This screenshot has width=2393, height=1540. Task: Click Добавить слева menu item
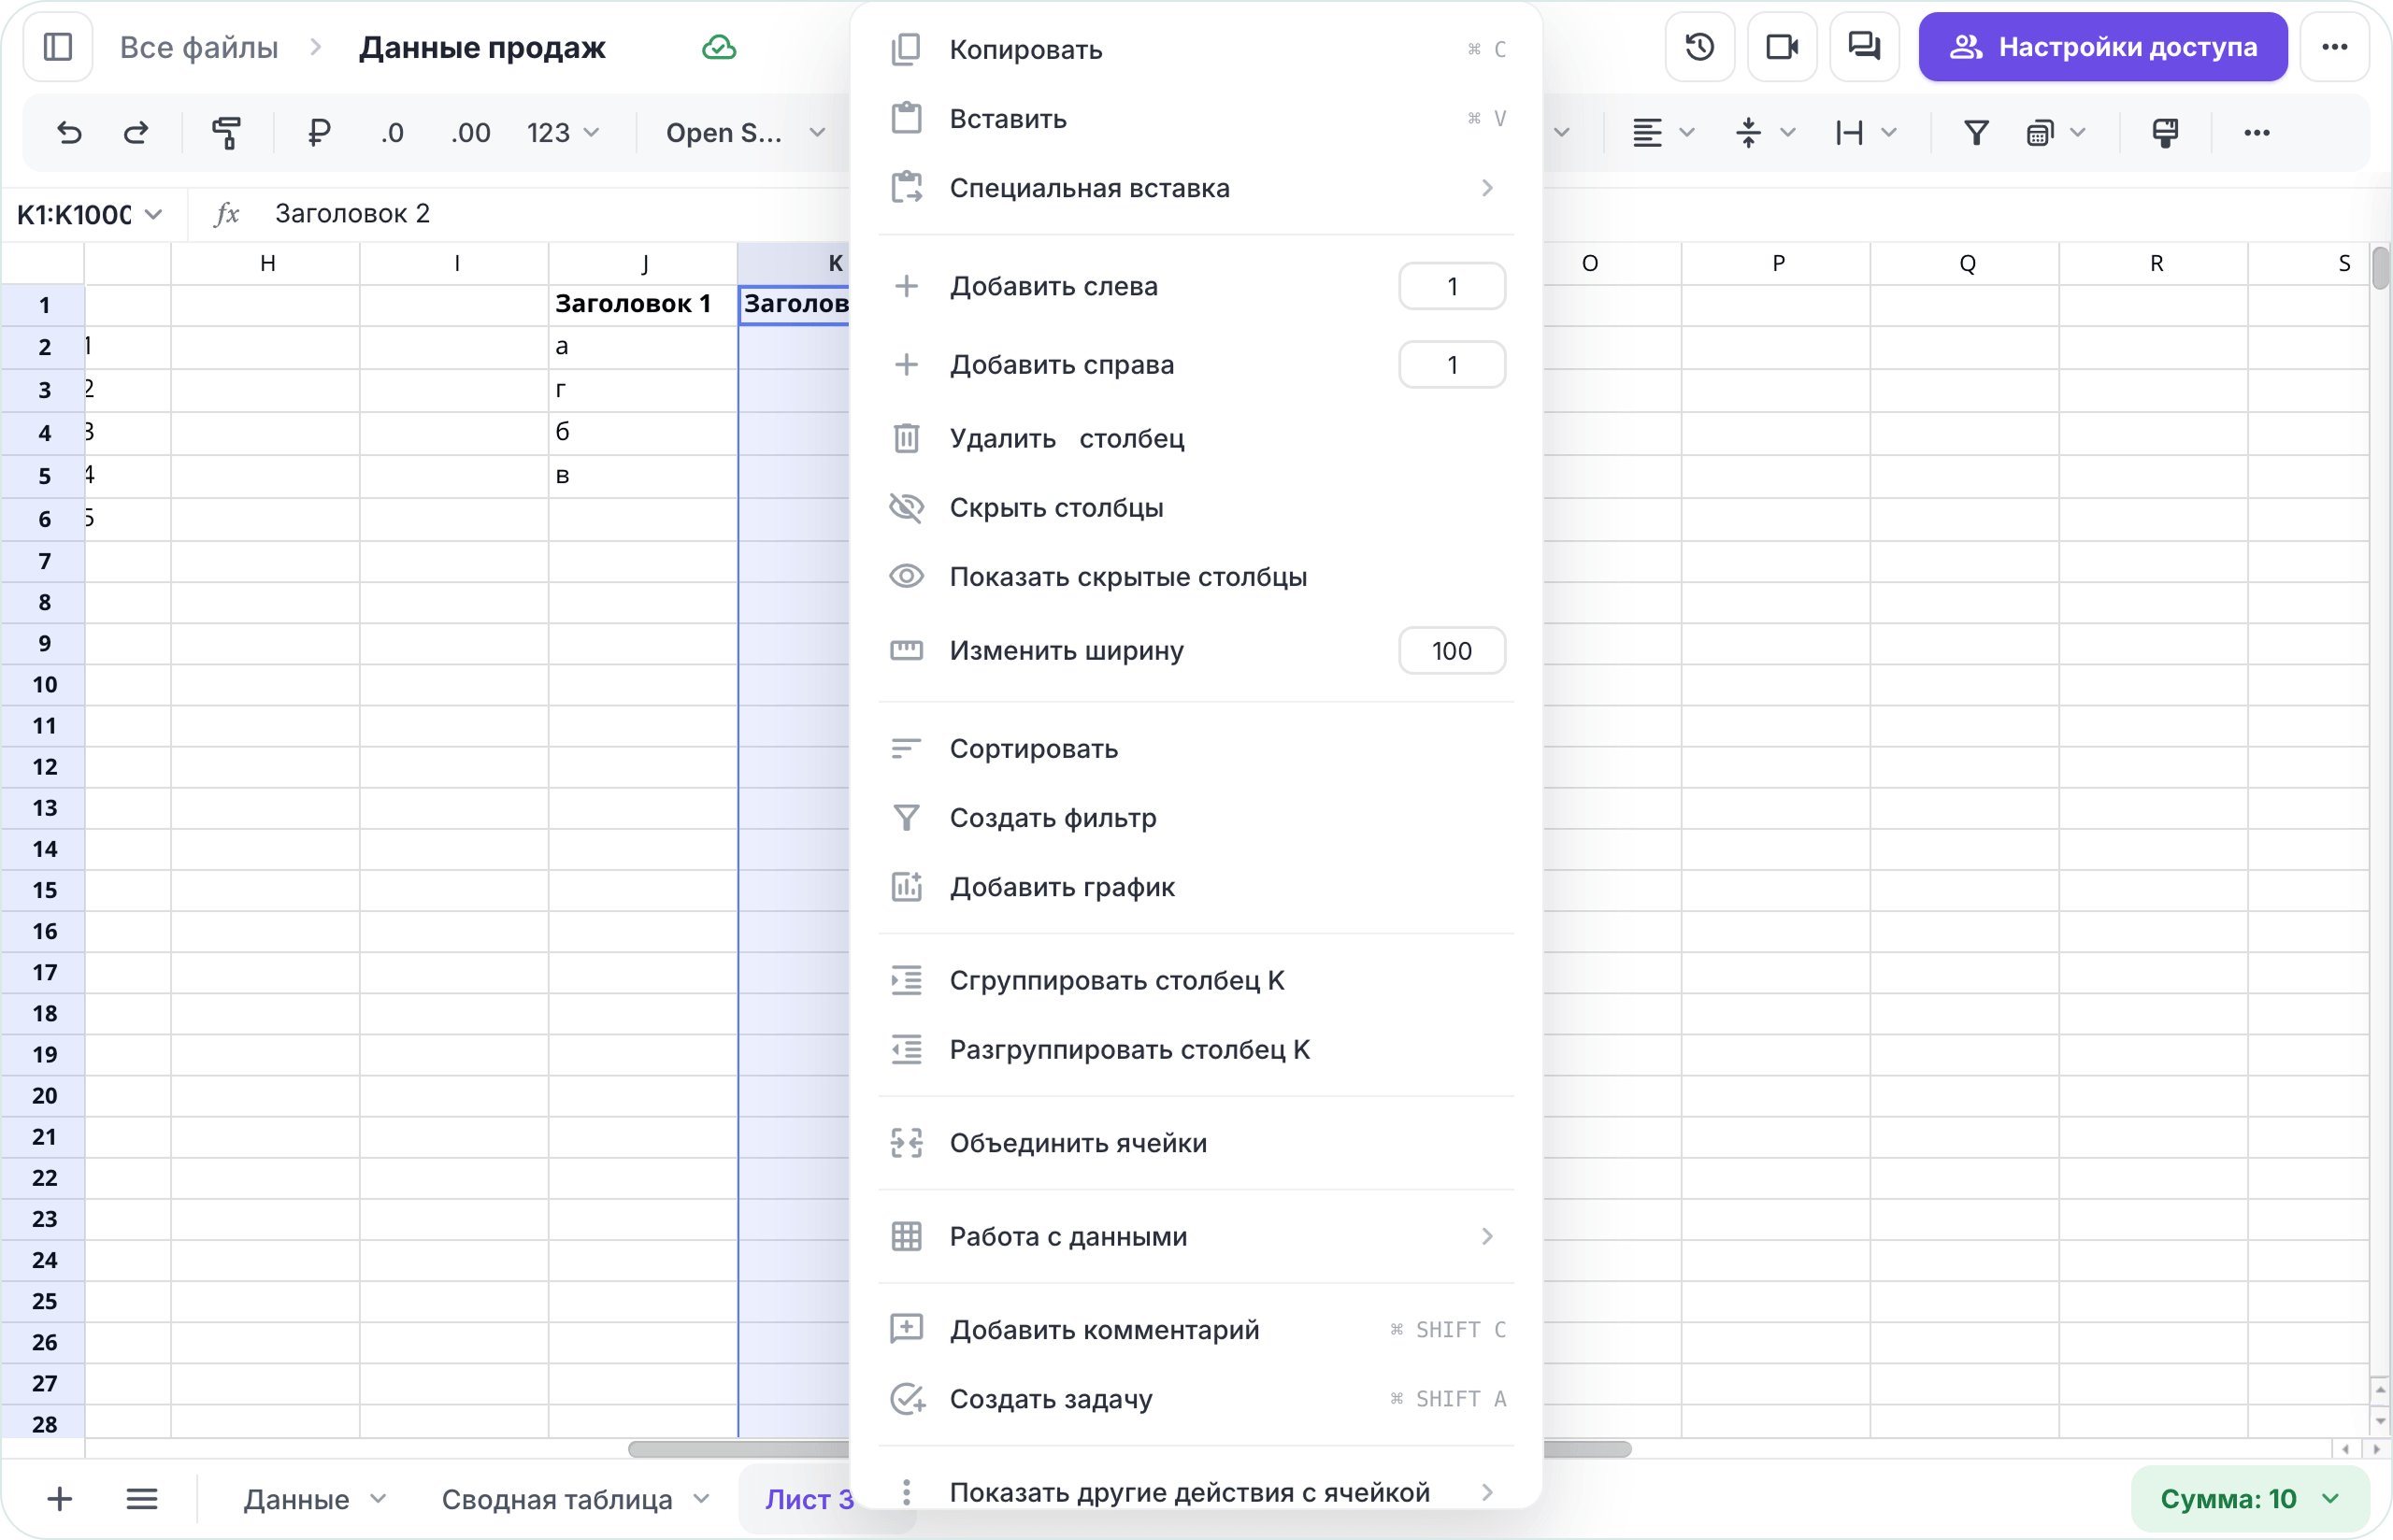coord(1054,286)
